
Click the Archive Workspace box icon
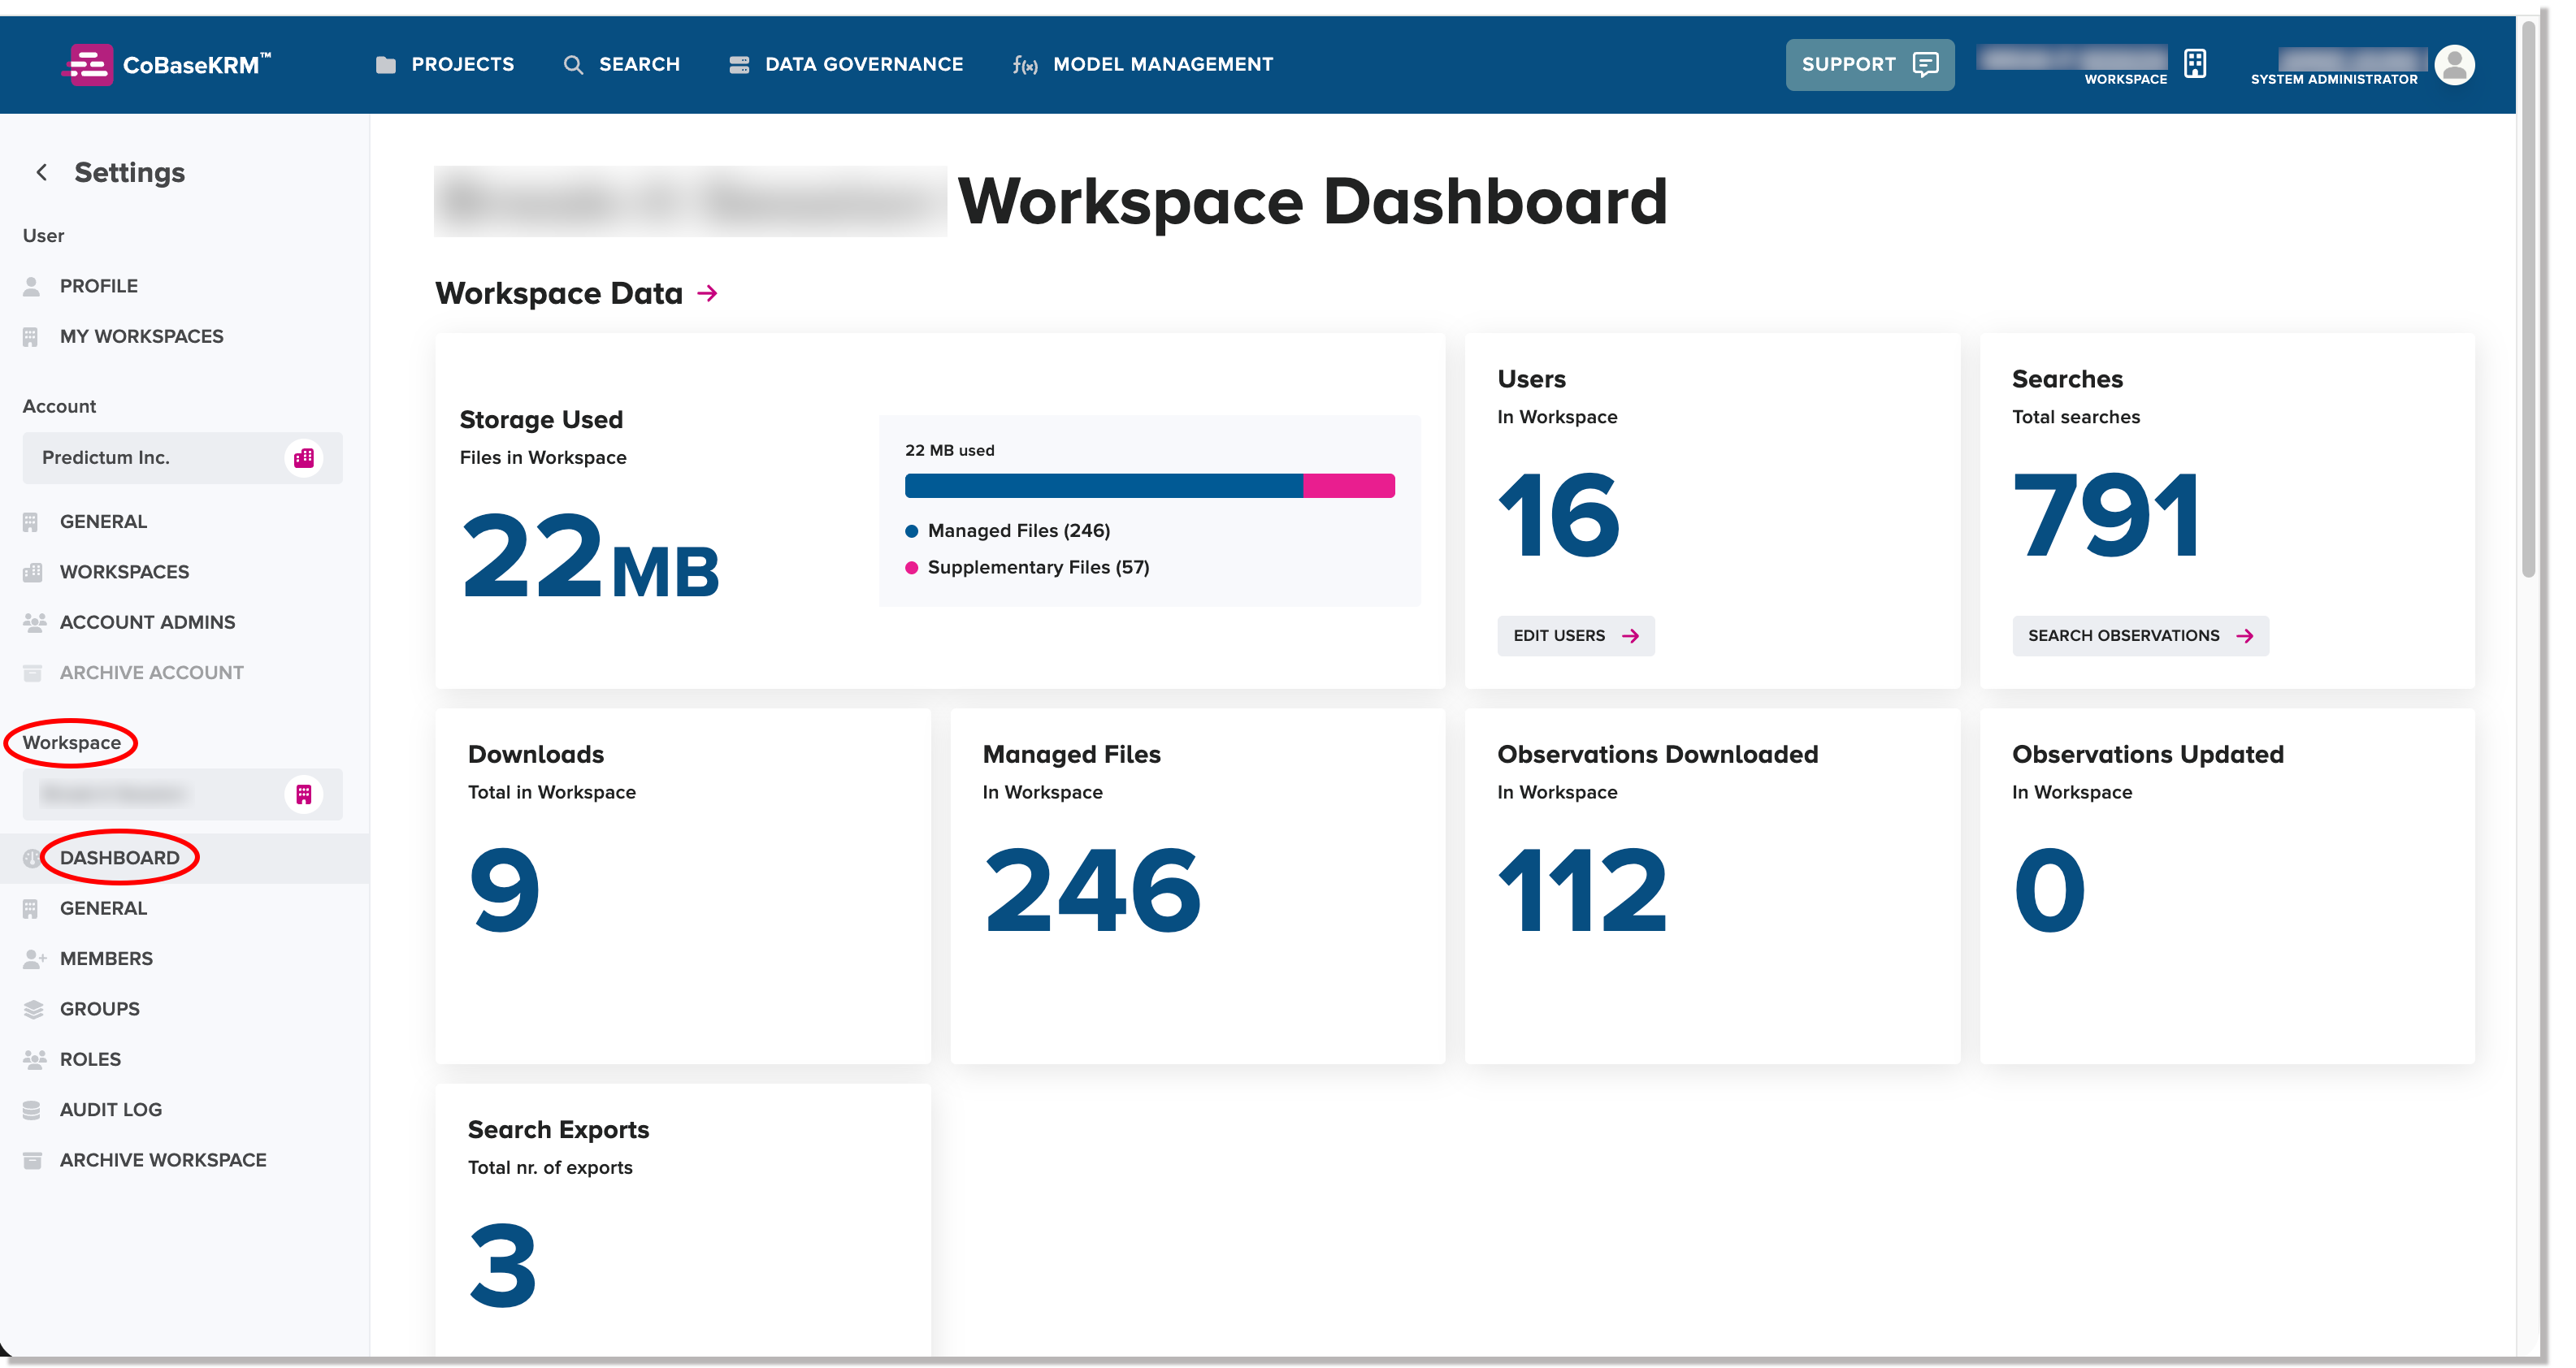click(32, 1160)
